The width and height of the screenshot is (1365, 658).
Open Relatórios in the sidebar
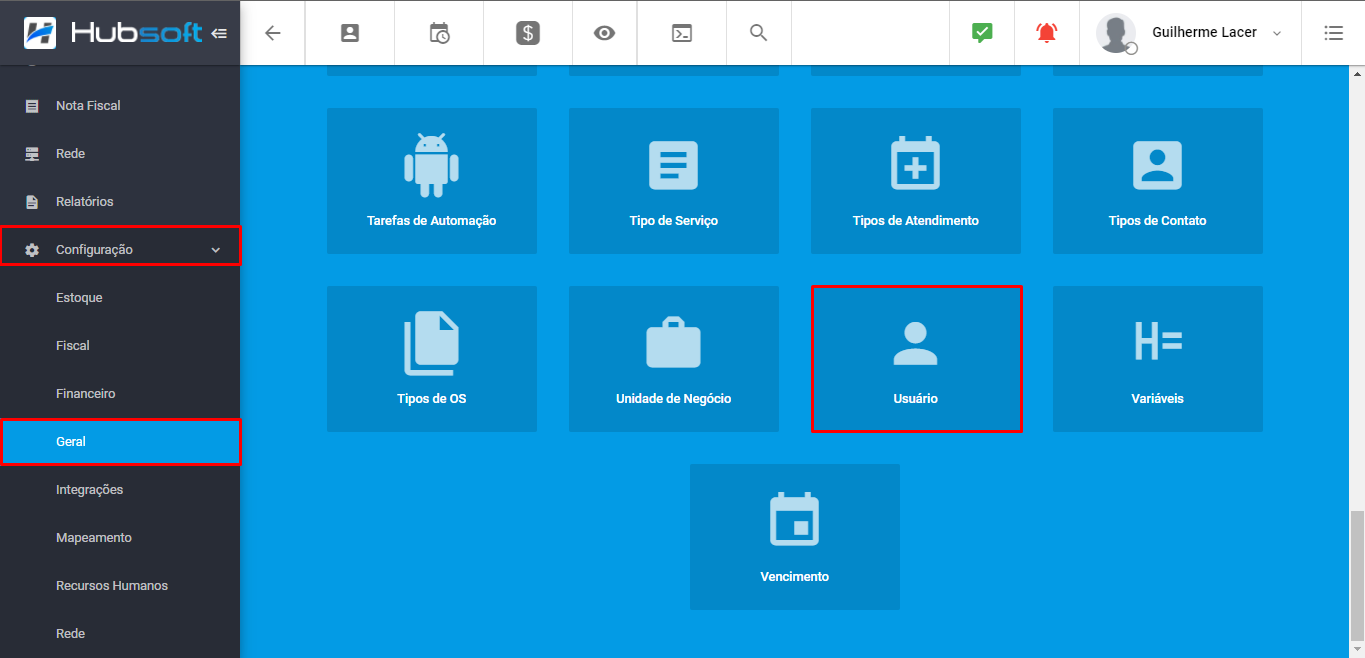click(x=85, y=202)
